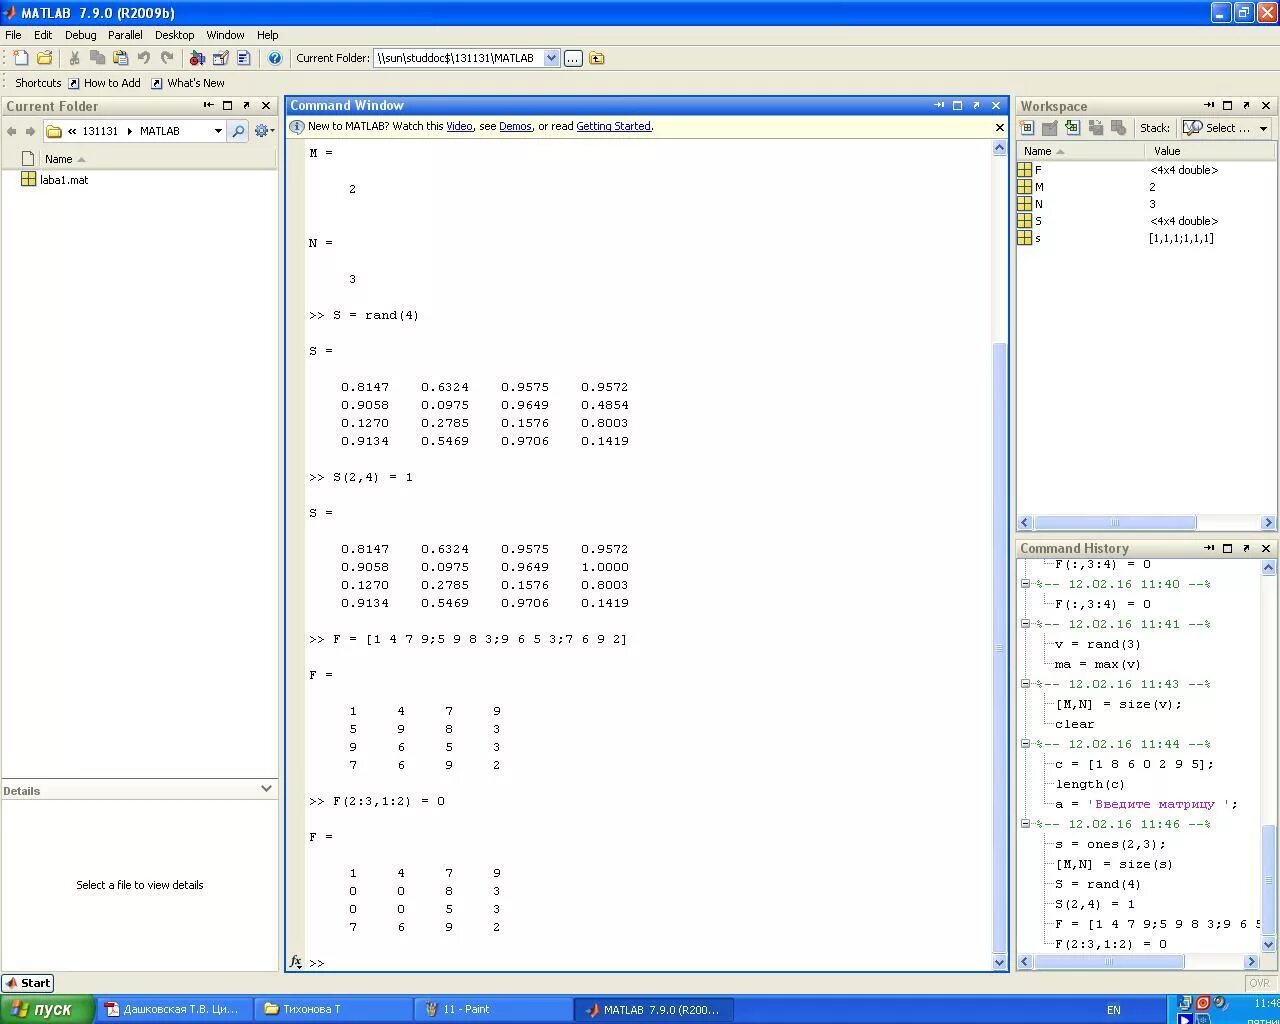
Task: Import data into Workspace icon
Action: 1072,128
